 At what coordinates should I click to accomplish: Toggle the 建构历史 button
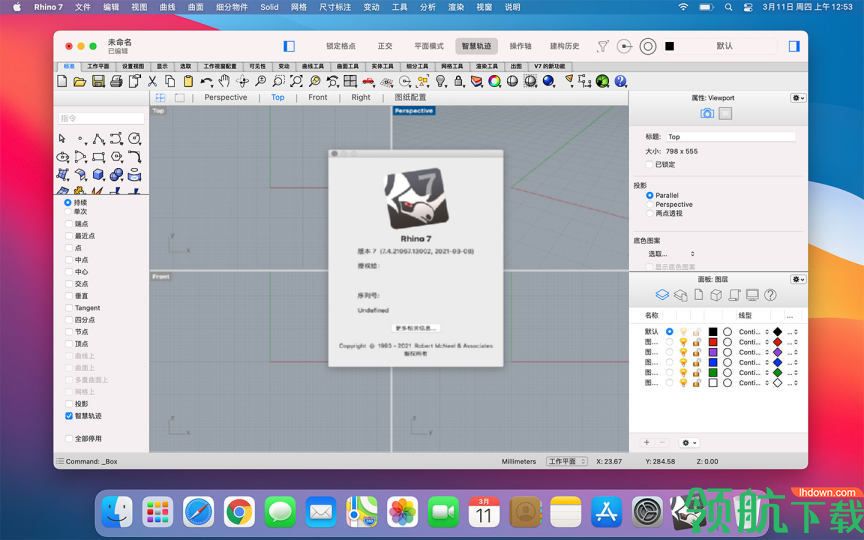564,46
